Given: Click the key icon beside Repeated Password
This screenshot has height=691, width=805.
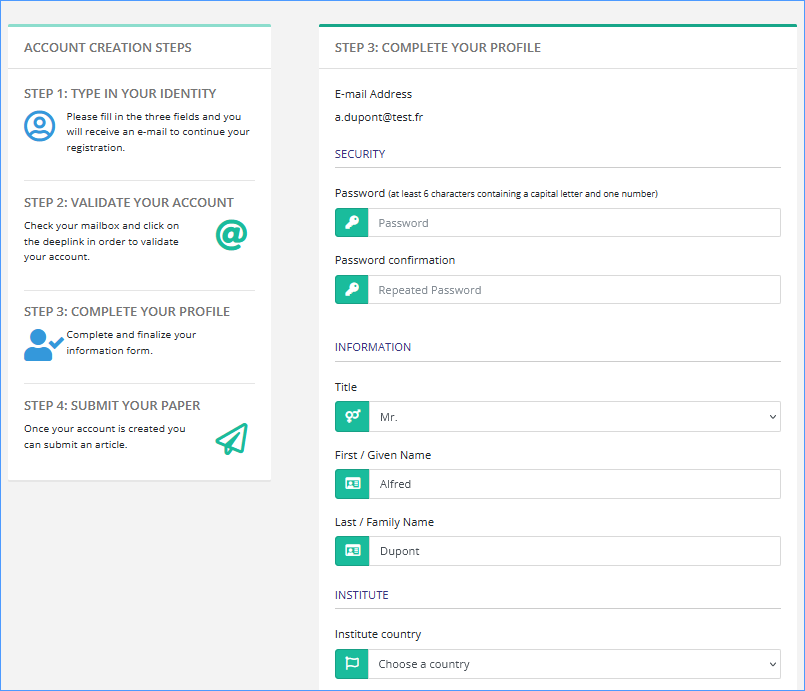Looking at the screenshot, I should 352,290.
